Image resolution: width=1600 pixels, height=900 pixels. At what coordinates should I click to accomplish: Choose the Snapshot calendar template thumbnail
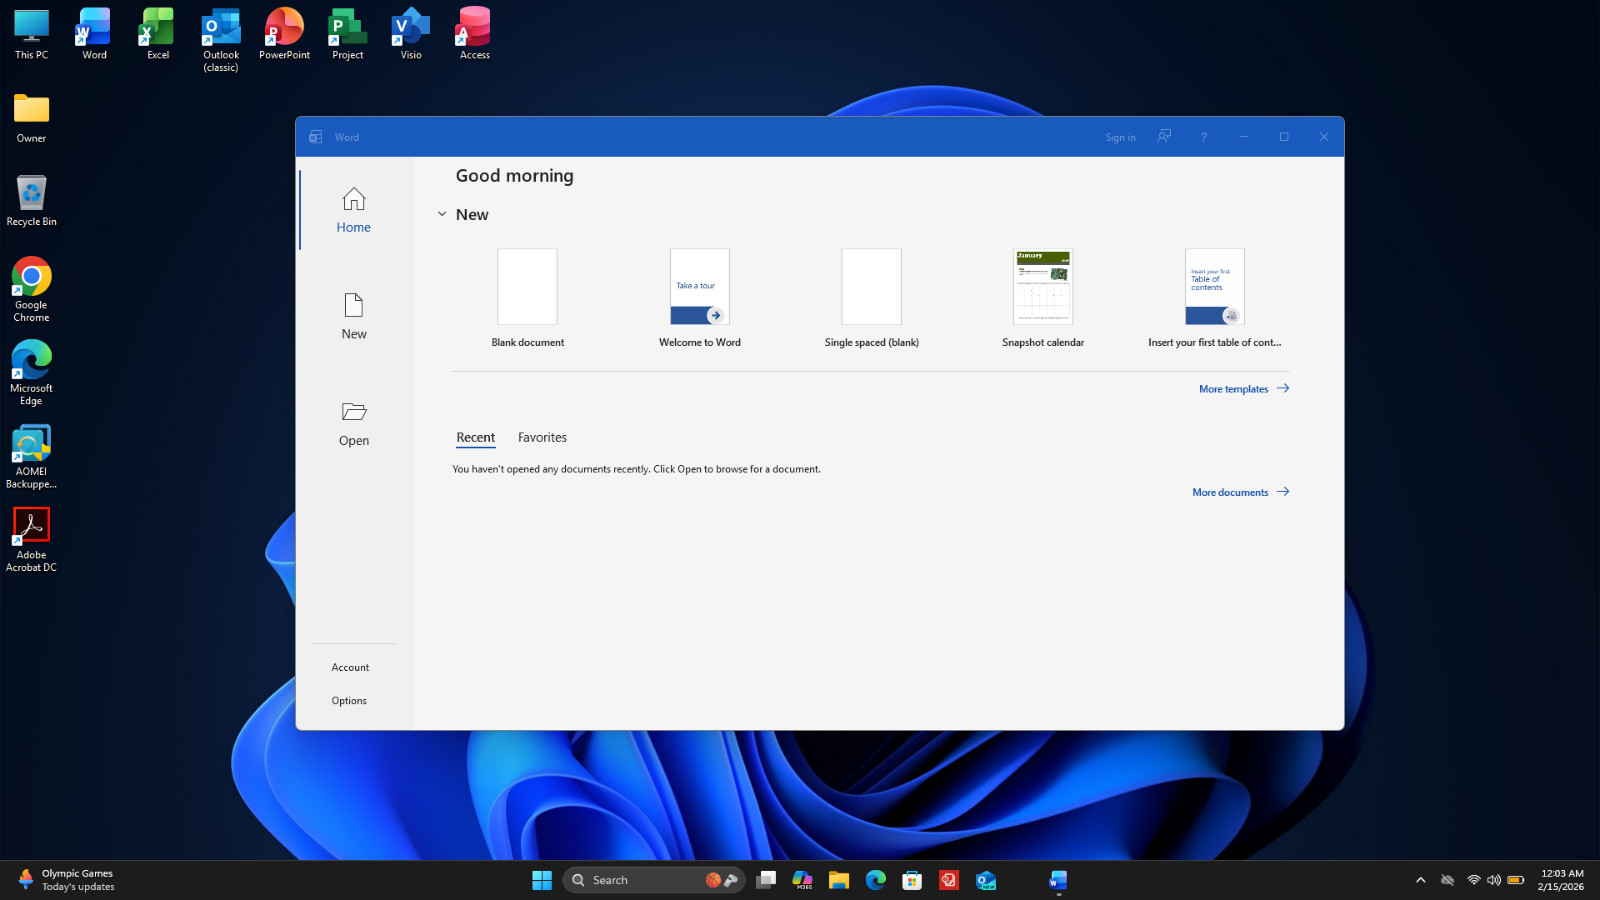point(1043,287)
